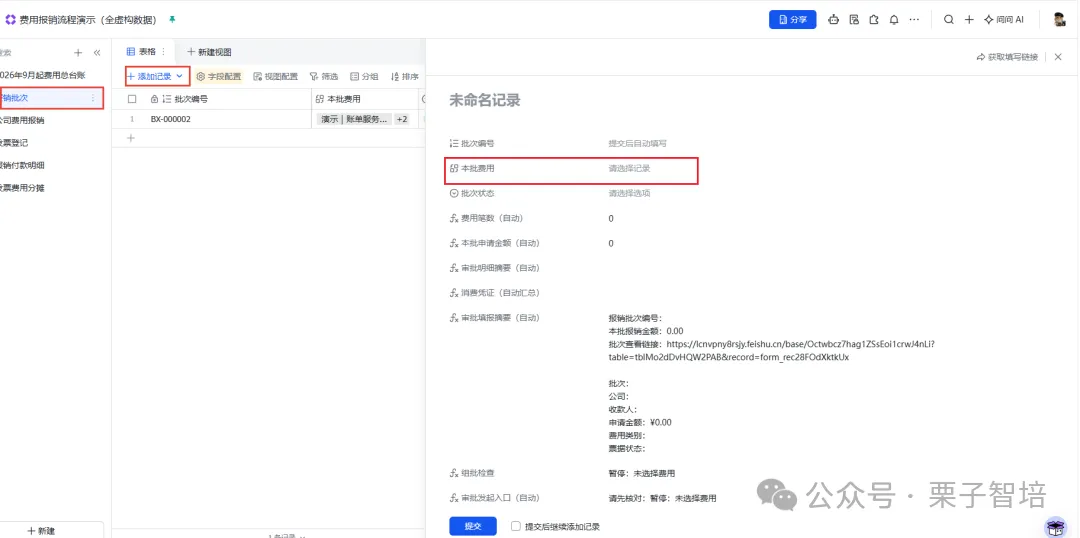The image size is (1080, 538).
Task: Open the 报销批次 table three-dot menu
Action: coord(94,98)
